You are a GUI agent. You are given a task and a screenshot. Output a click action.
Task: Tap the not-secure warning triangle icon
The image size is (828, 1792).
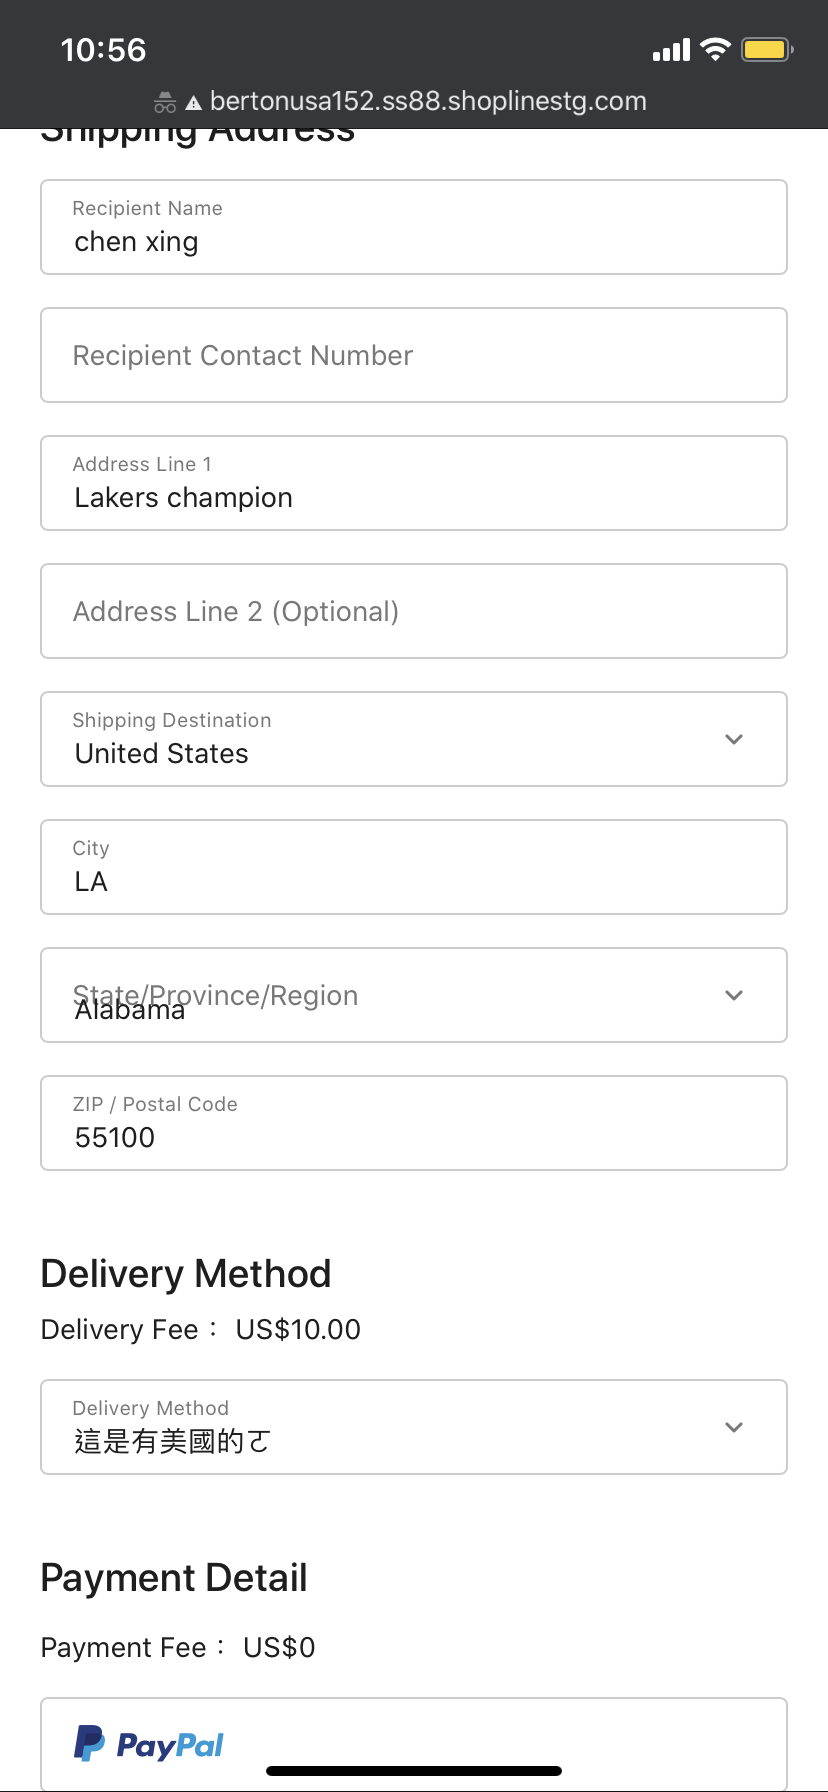(193, 103)
